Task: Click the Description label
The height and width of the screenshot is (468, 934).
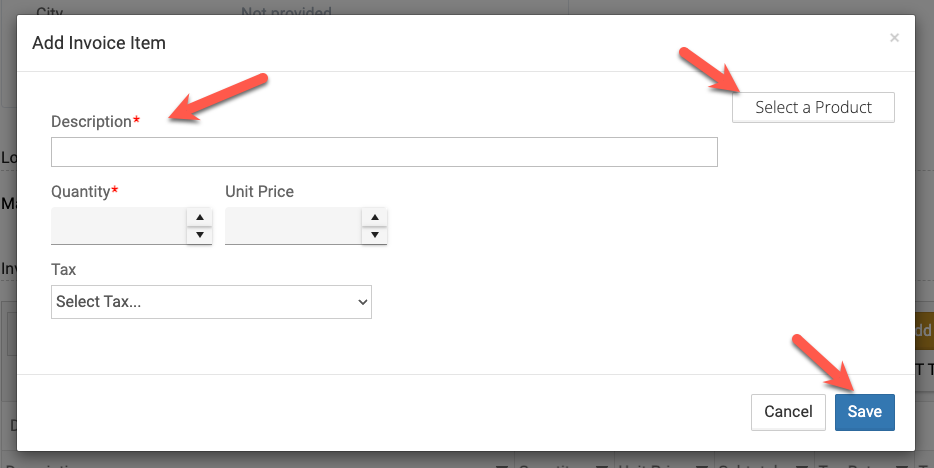Action: coord(91,121)
